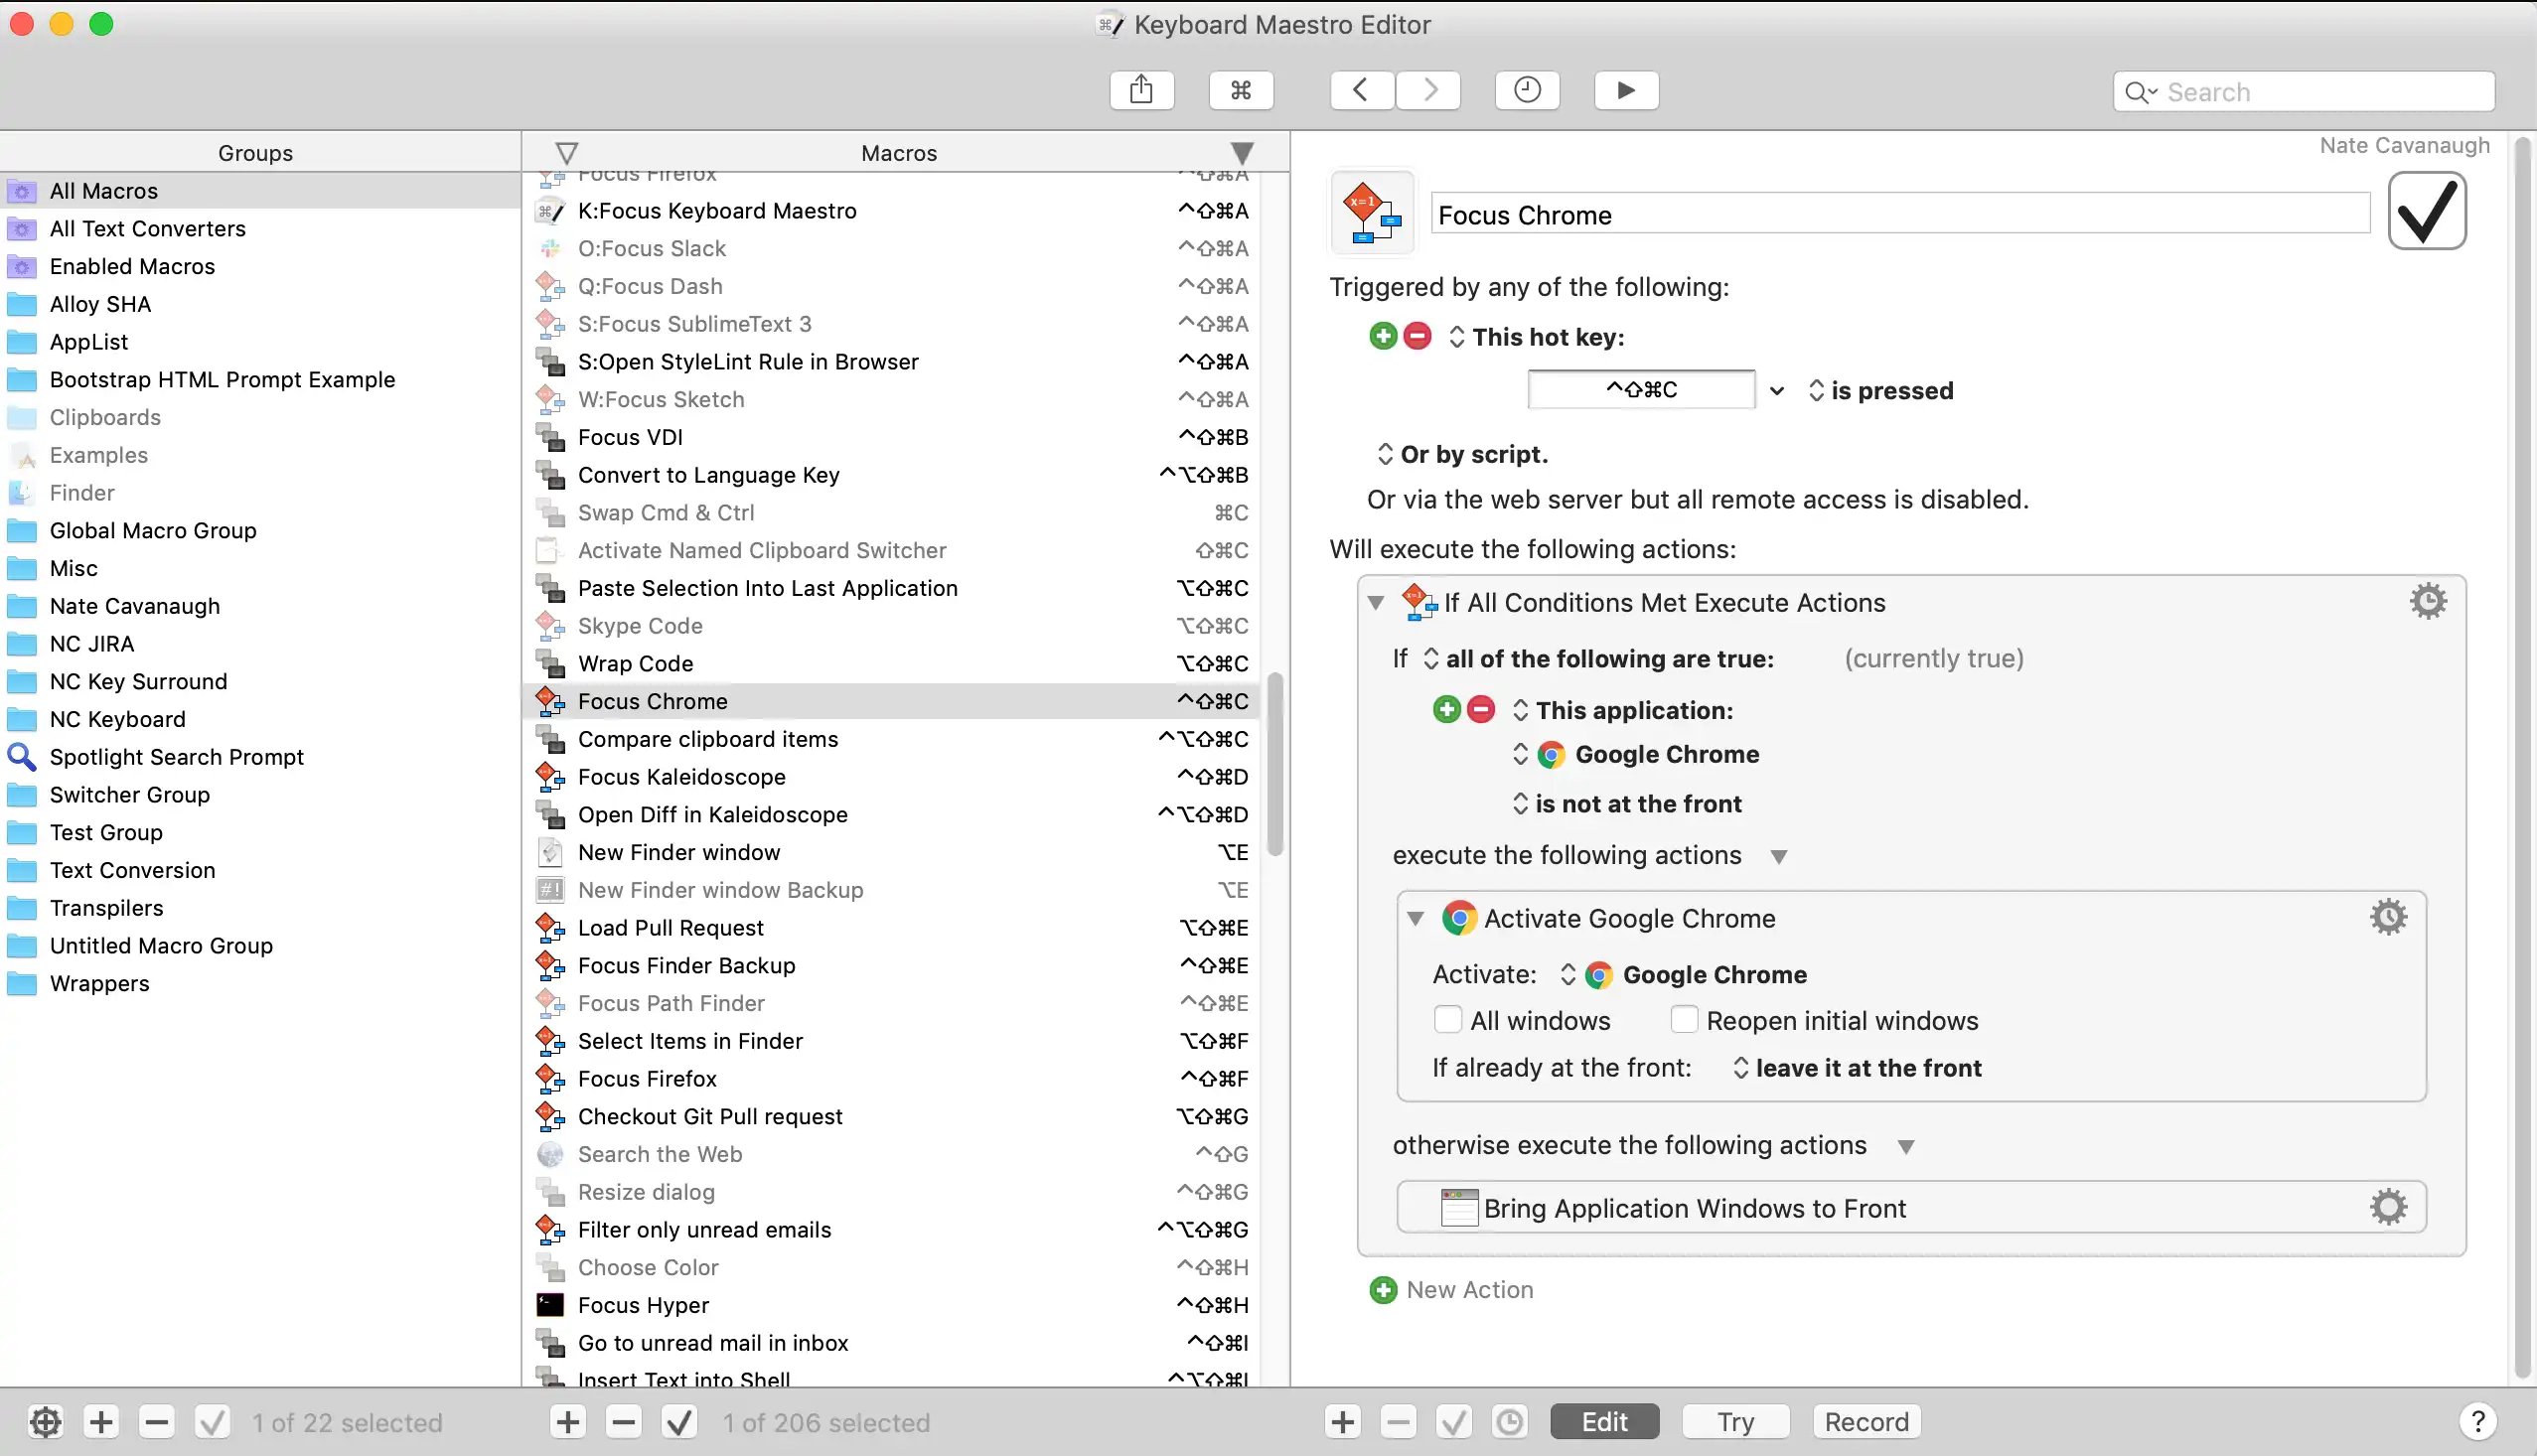
Task: Add a new trigger with the green plus
Action: coord(1383,336)
